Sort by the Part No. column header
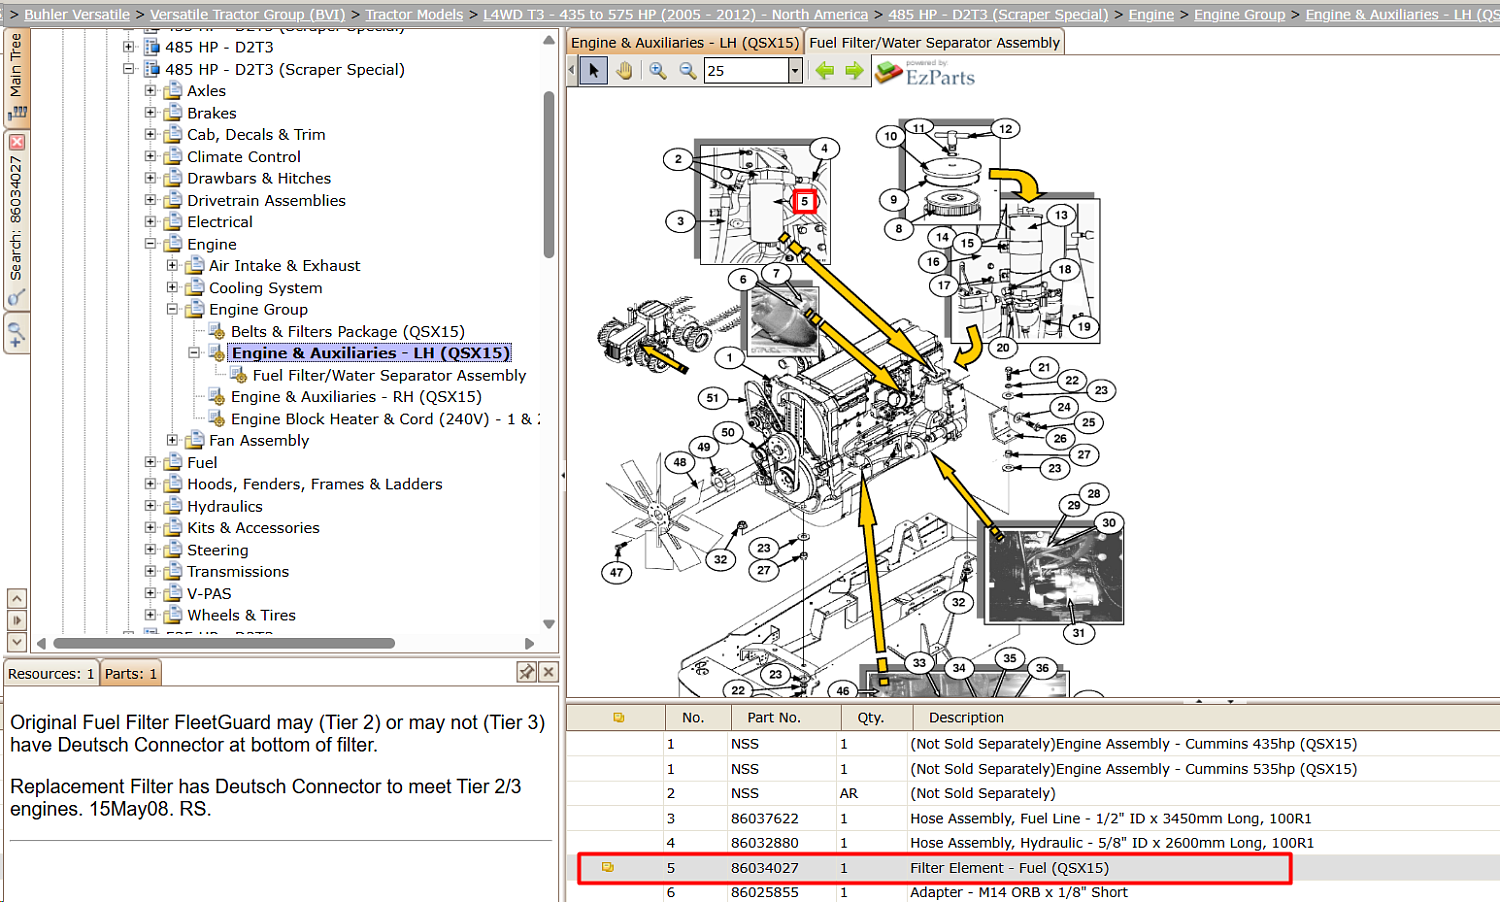 [x=774, y=717]
